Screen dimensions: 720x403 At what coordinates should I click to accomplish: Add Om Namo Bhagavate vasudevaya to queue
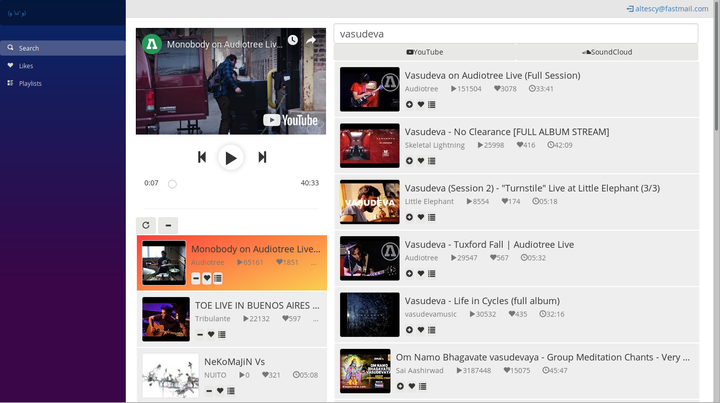click(x=400, y=386)
